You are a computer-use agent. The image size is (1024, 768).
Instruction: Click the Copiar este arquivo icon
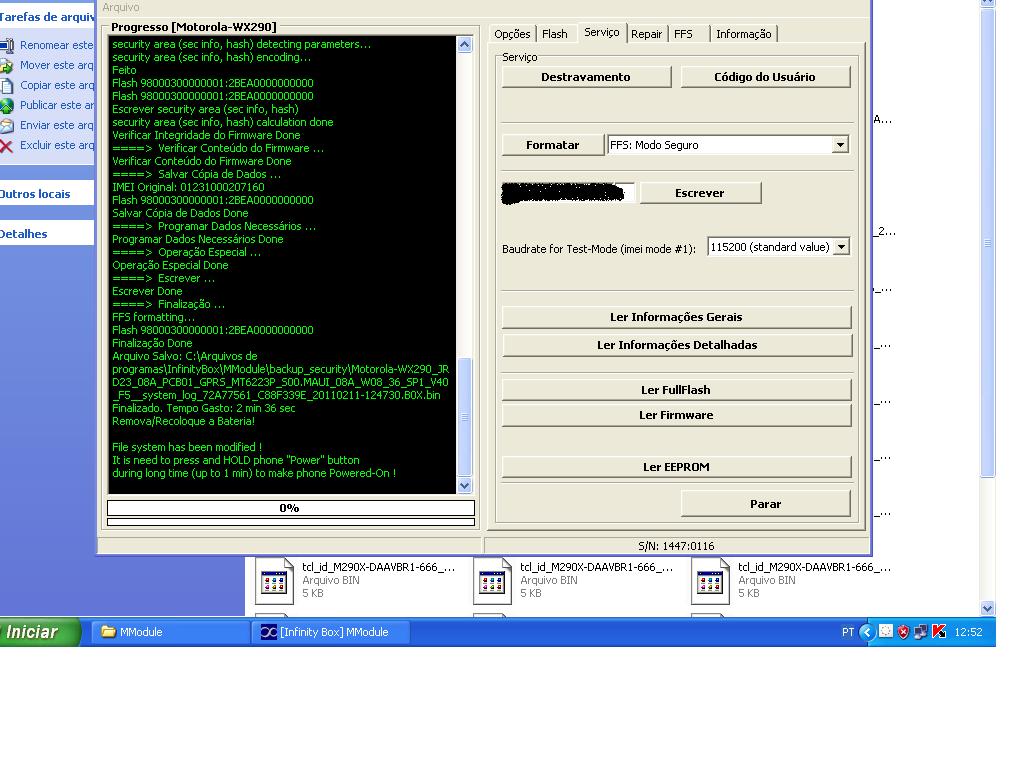7,86
